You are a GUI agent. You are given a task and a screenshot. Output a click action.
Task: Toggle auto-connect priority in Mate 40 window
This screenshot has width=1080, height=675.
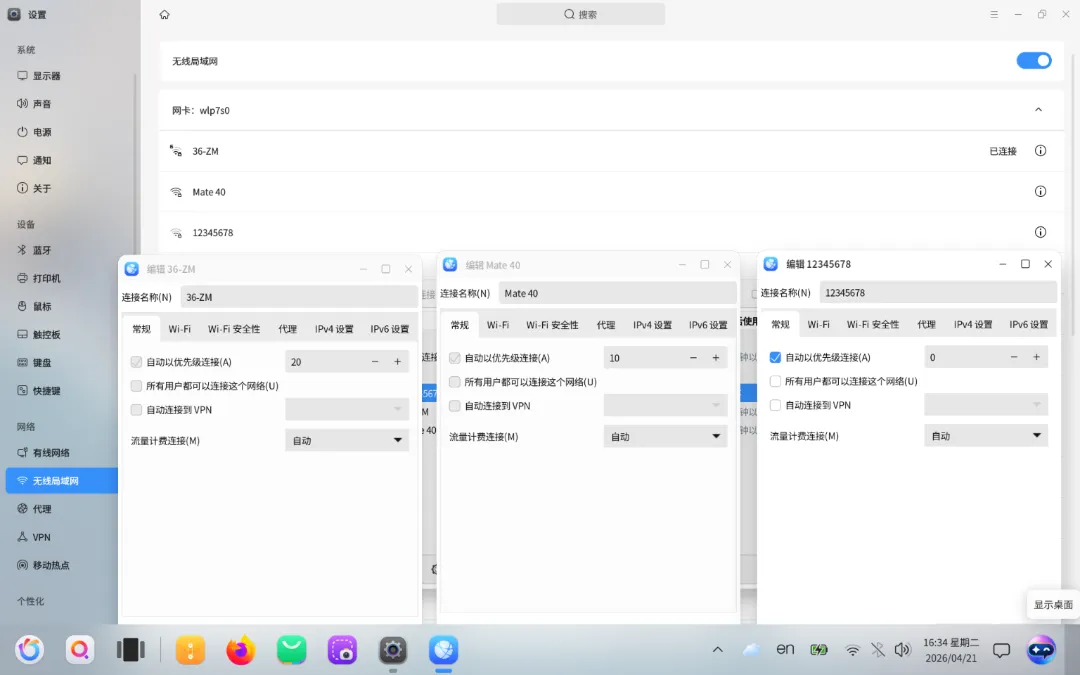(455, 358)
